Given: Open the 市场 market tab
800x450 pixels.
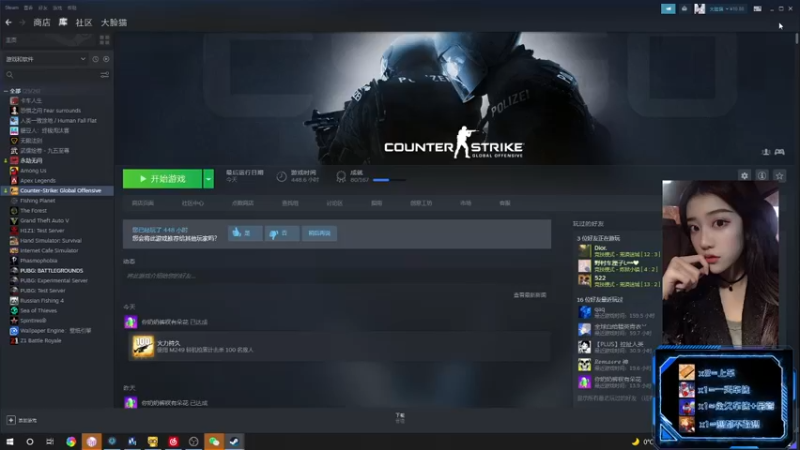Looking at the screenshot, I should (x=465, y=203).
